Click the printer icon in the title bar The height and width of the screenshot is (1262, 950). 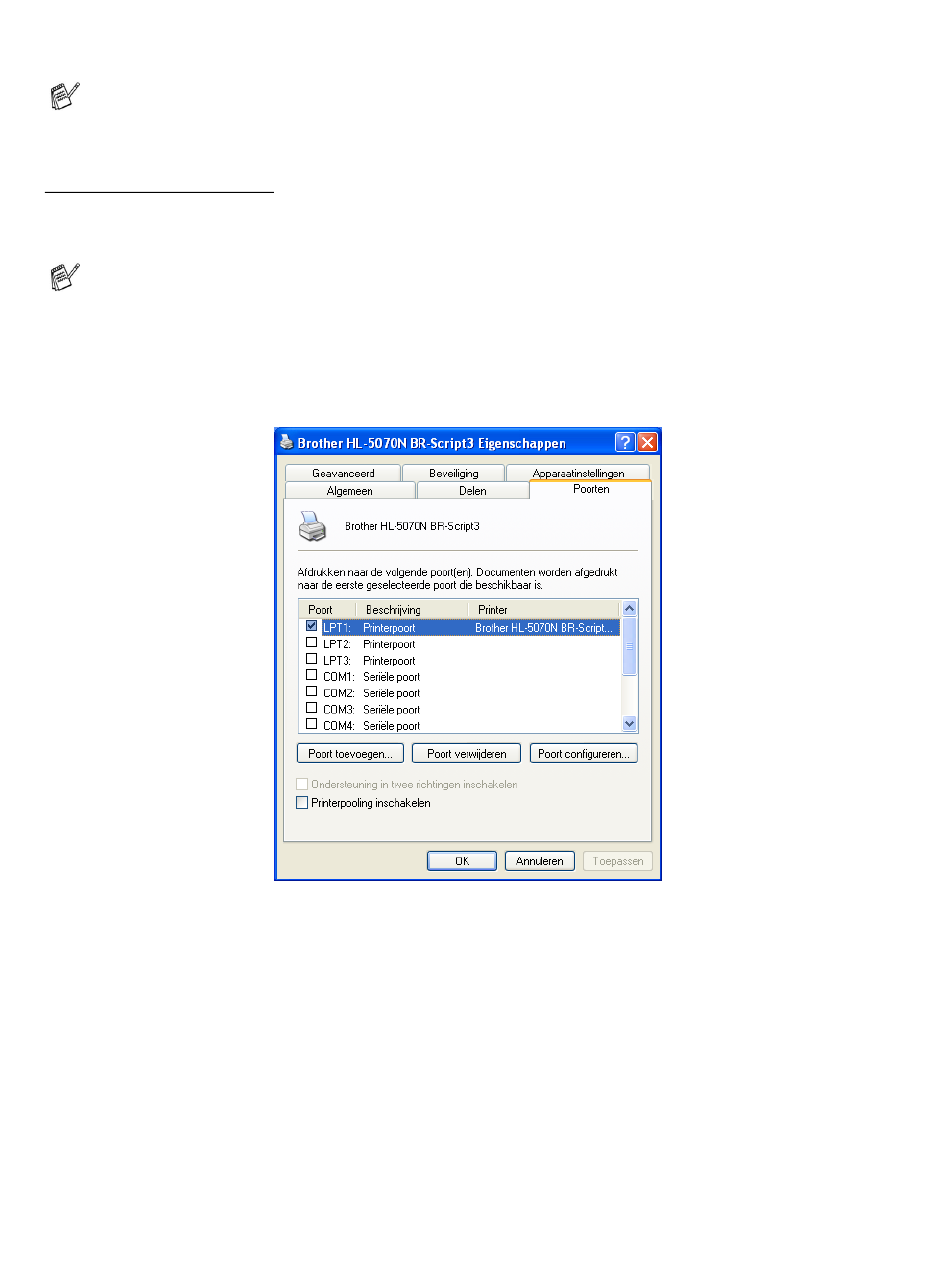287,442
